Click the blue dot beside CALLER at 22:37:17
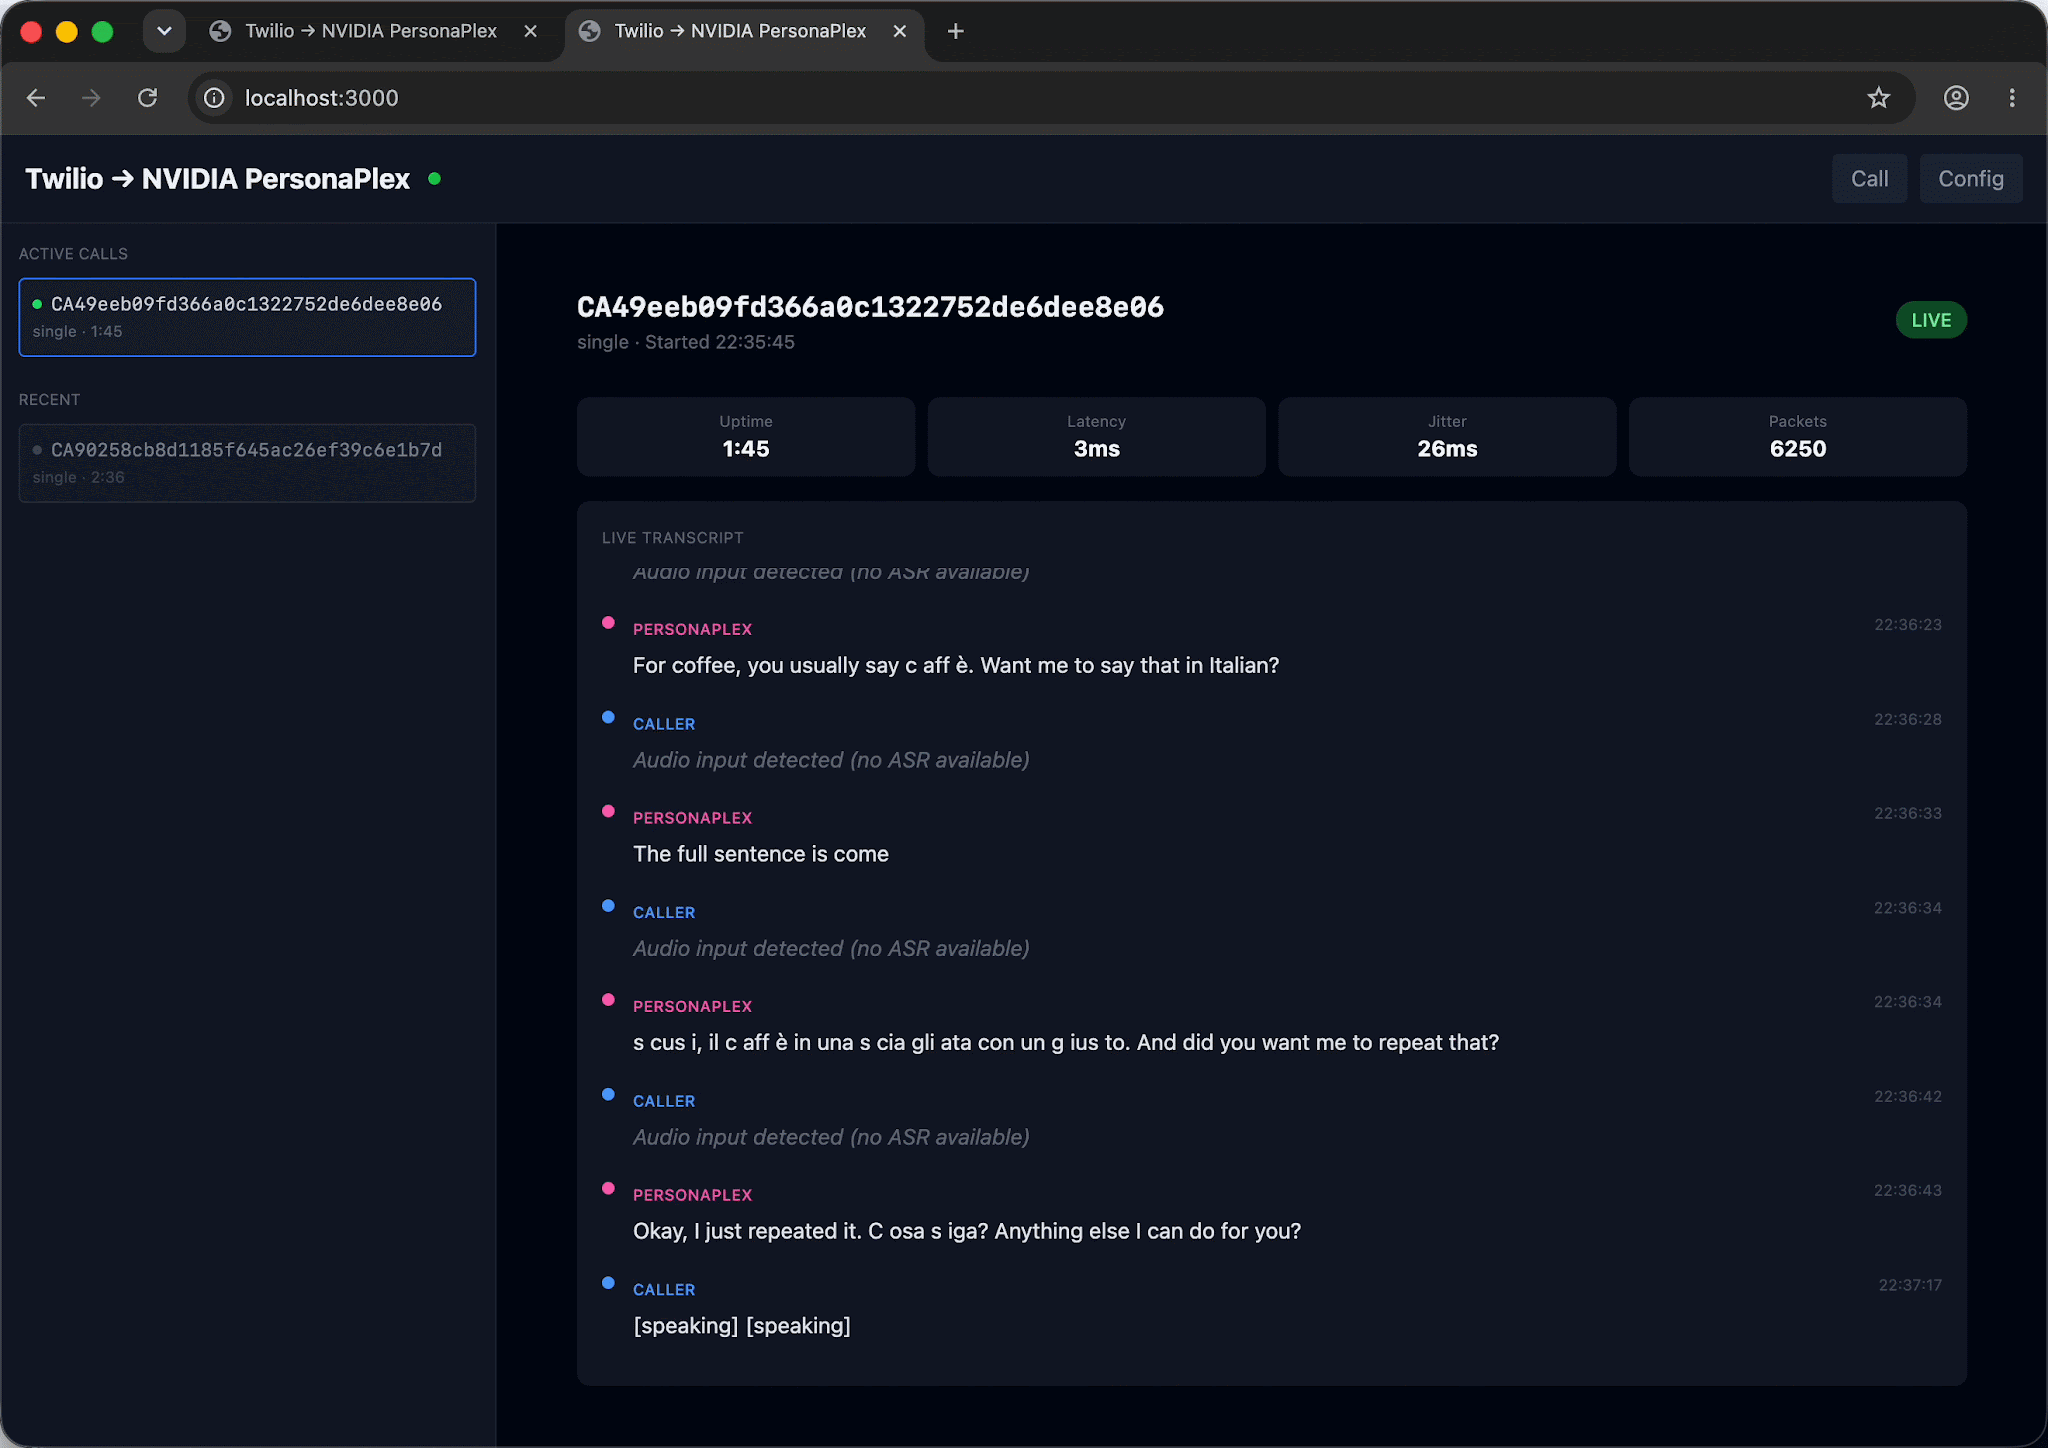This screenshot has width=2048, height=1448. click(x=608, y=1283)
